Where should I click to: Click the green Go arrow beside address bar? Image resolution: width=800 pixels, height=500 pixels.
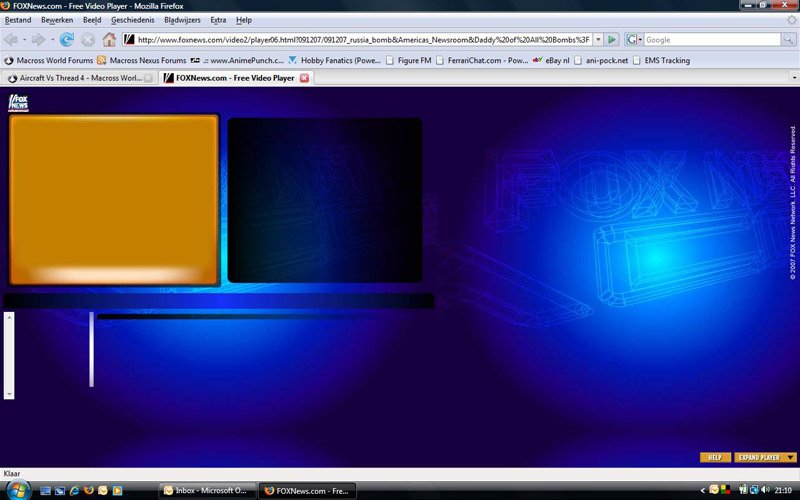(x=612, y=39)
